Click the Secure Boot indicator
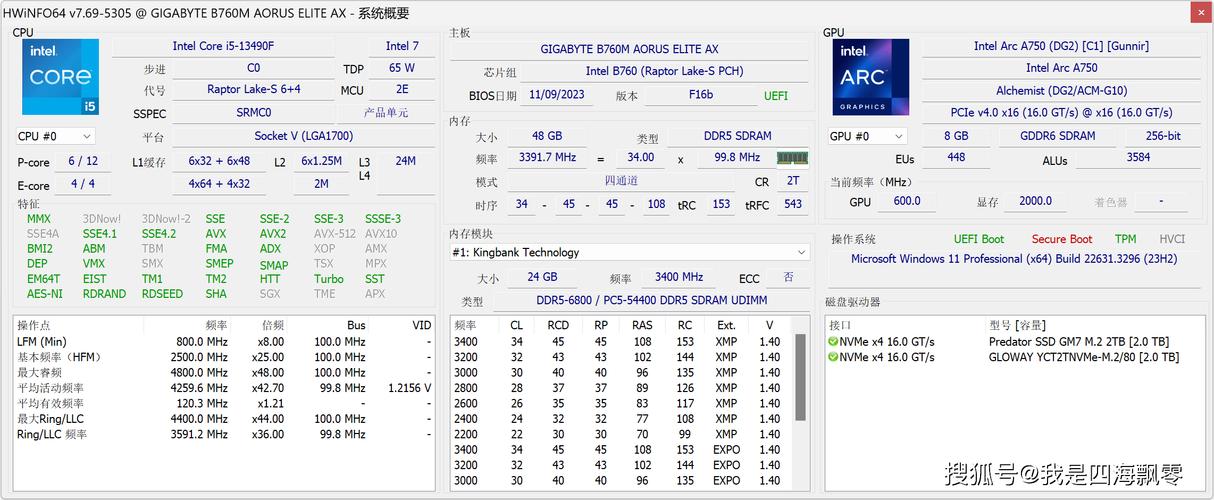The width and height of the screenshot is (1214, 500). 1062,240
